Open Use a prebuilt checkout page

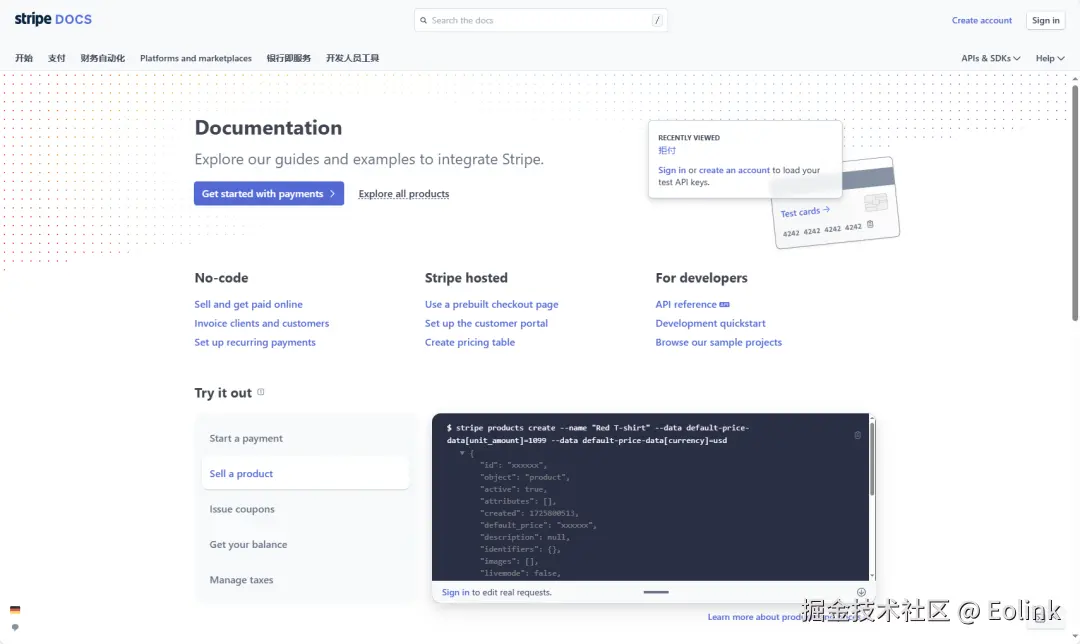tap(492, 304)
